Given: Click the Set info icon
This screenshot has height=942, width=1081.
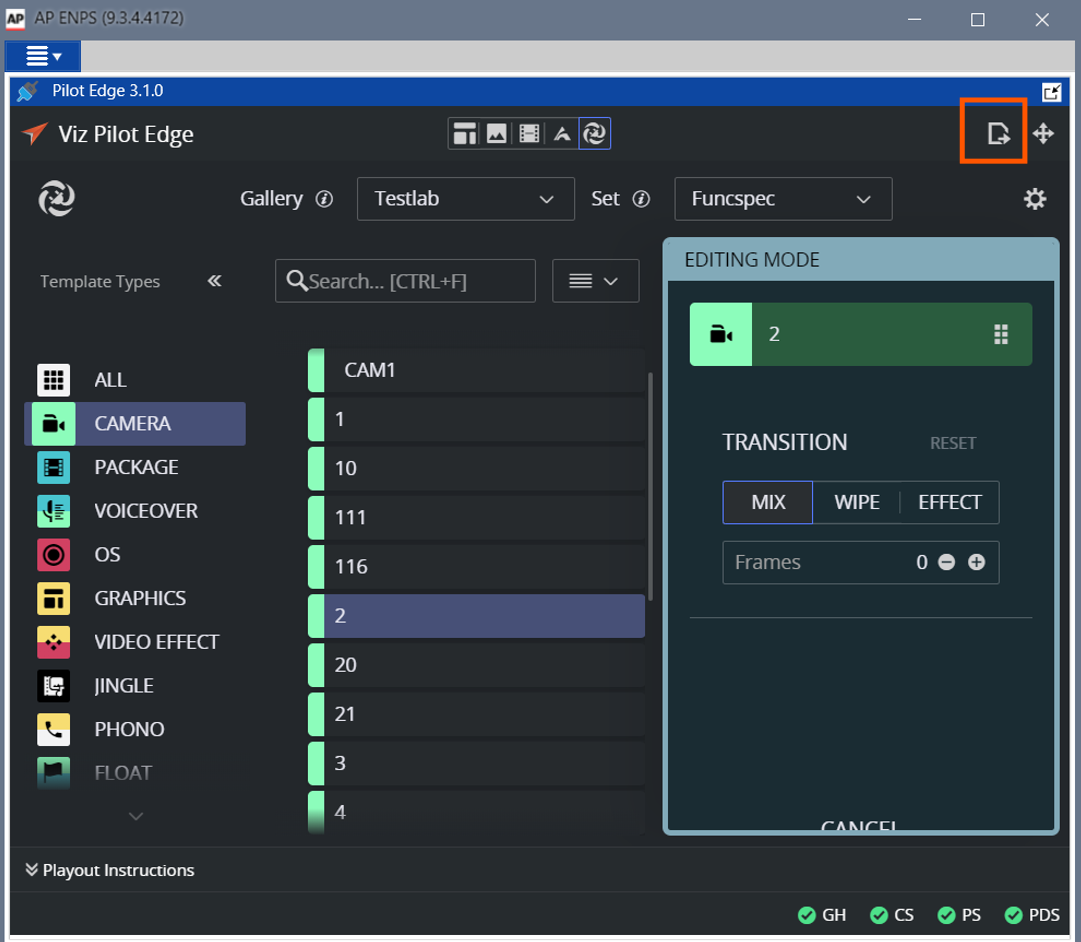Looking at the screenshot, I should point(641,199).
